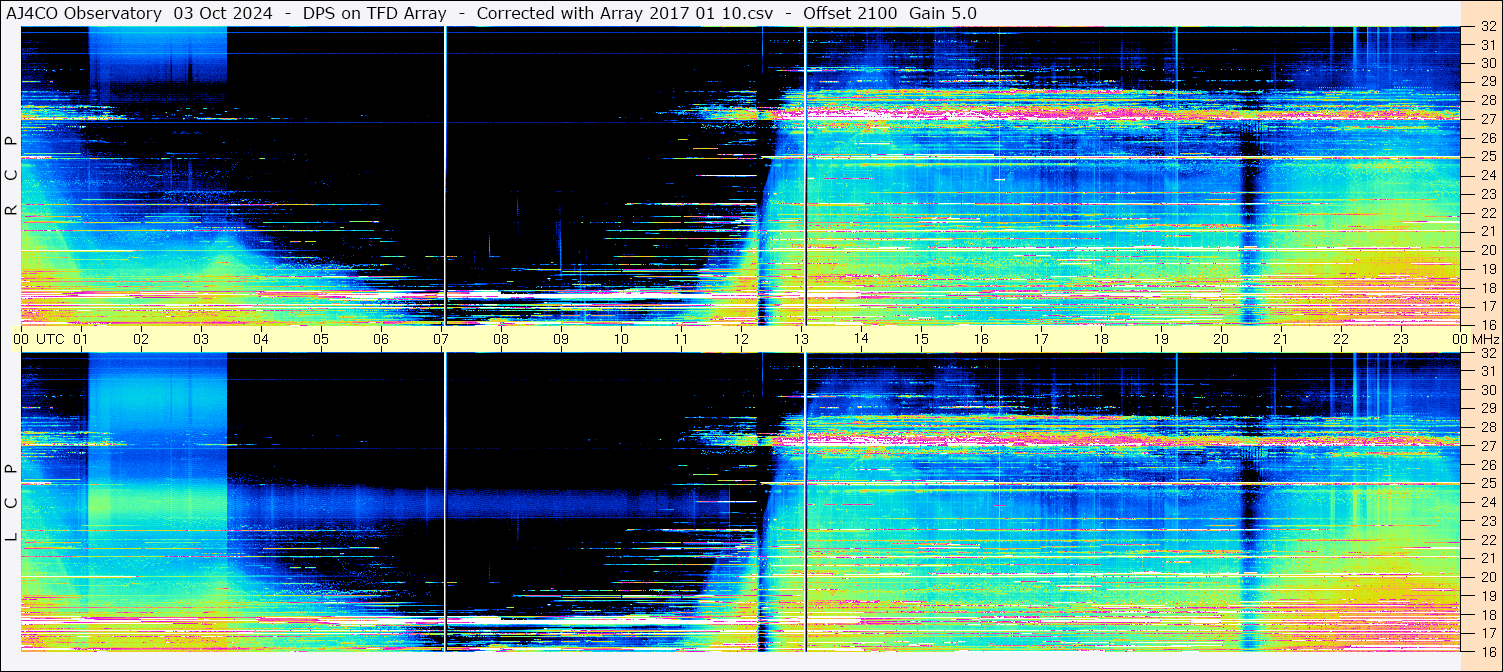1503x672 pixels.
Task: Select the 20 hour mark on UTC axis
Action: [1221, 339]
